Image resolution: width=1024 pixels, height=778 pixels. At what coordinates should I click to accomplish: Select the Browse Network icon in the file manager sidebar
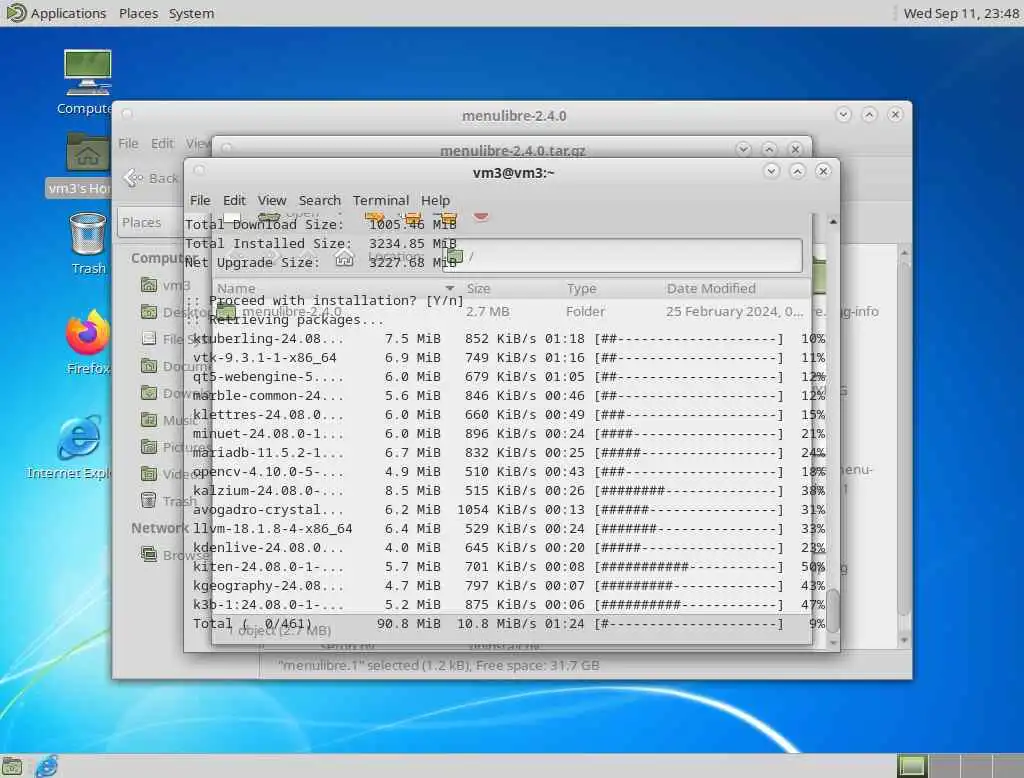[x=149, y=555]
